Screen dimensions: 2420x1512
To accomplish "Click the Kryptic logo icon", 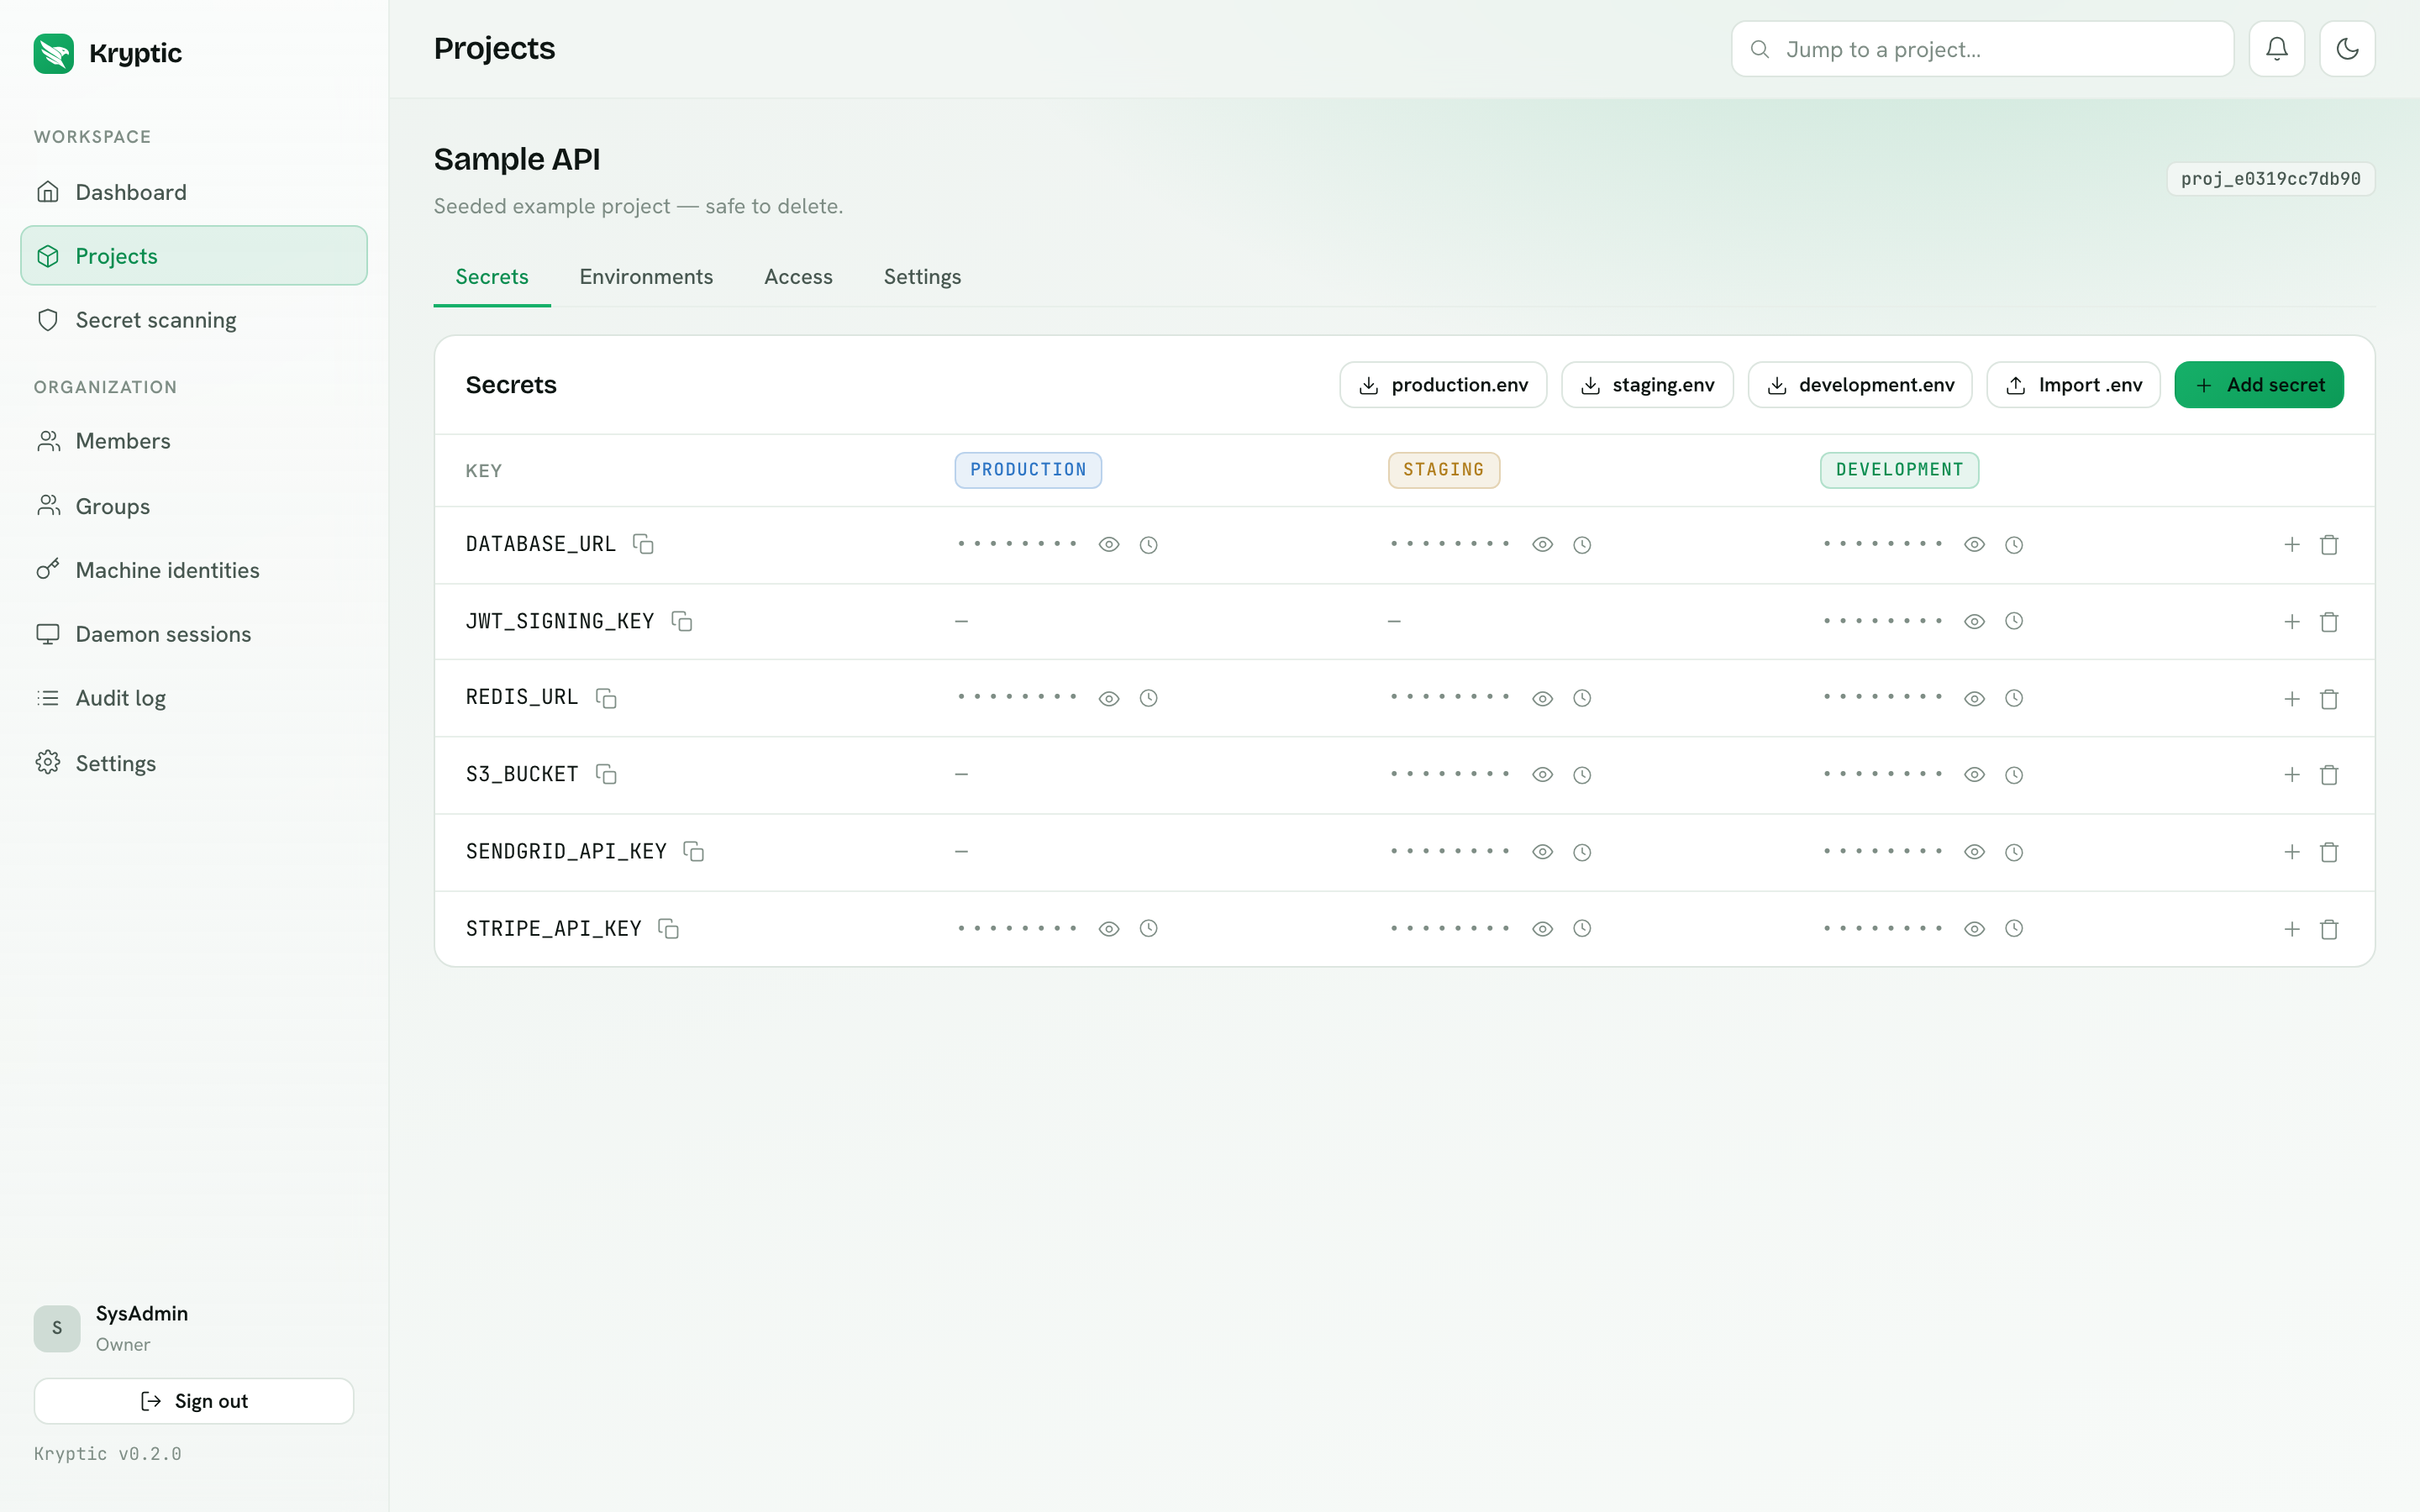I will point(54,53).
